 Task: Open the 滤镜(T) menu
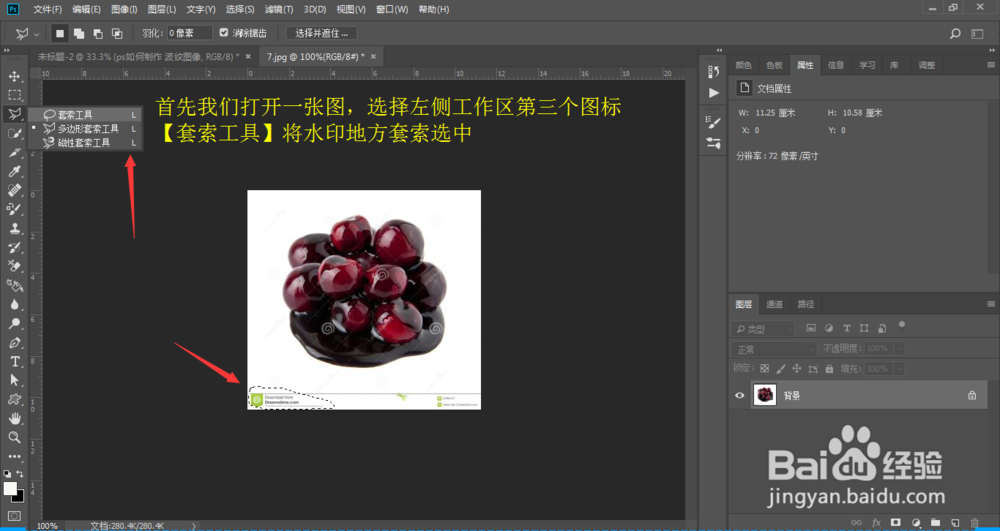point(279,10)
